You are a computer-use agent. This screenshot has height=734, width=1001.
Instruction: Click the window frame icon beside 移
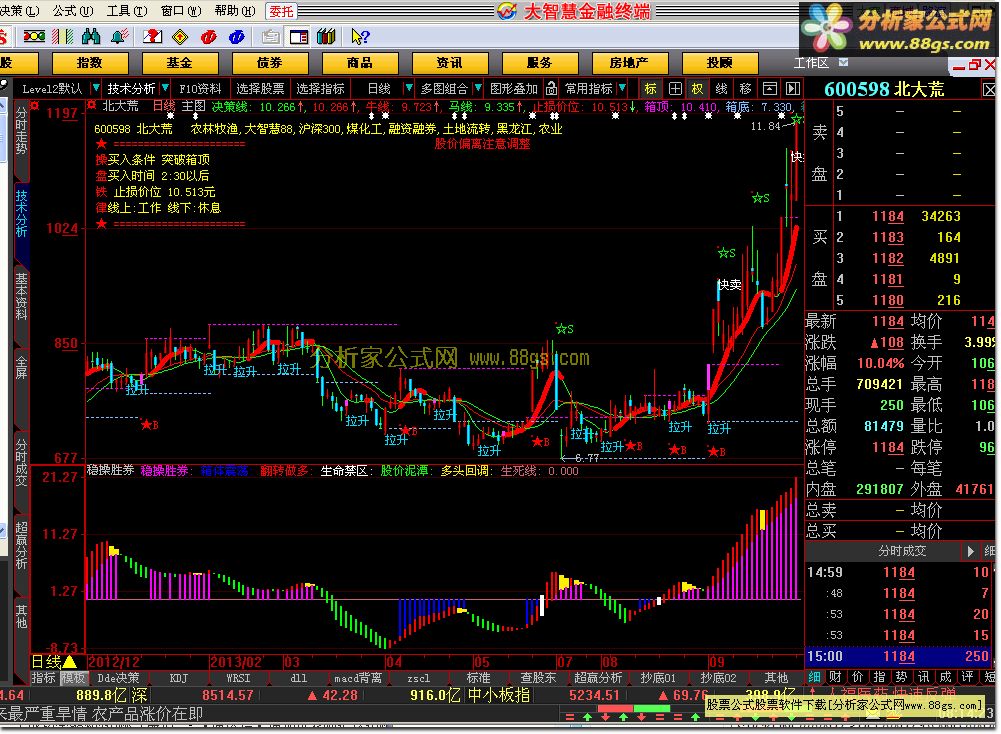770,88
